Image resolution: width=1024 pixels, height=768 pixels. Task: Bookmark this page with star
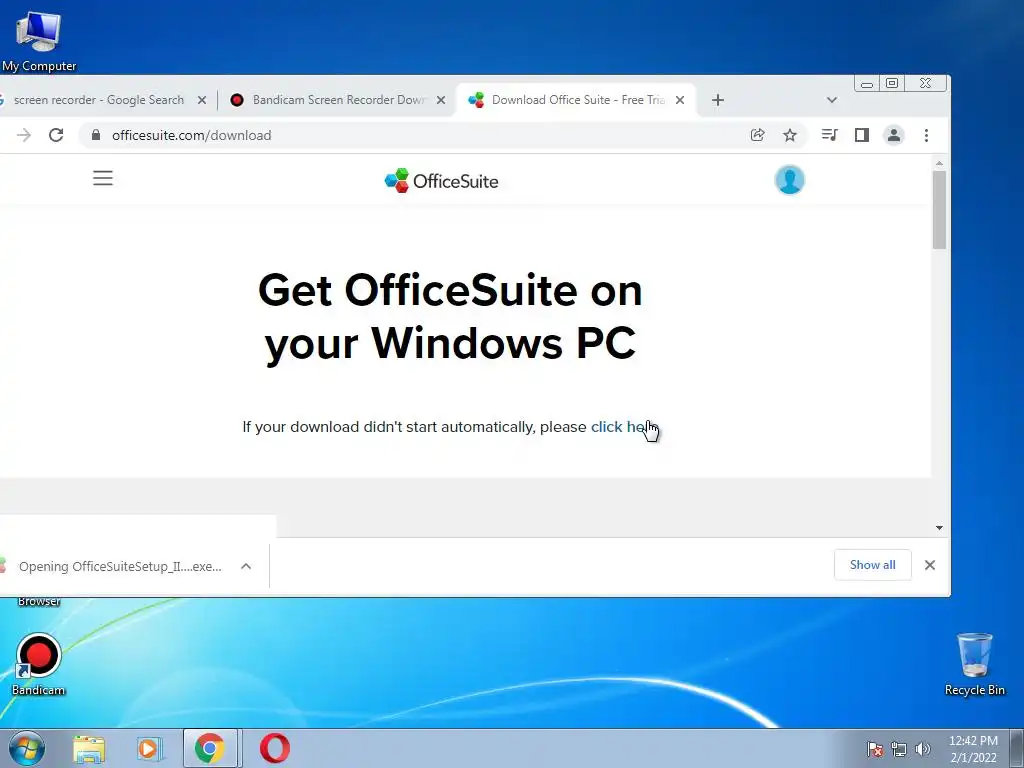point(790,135)
